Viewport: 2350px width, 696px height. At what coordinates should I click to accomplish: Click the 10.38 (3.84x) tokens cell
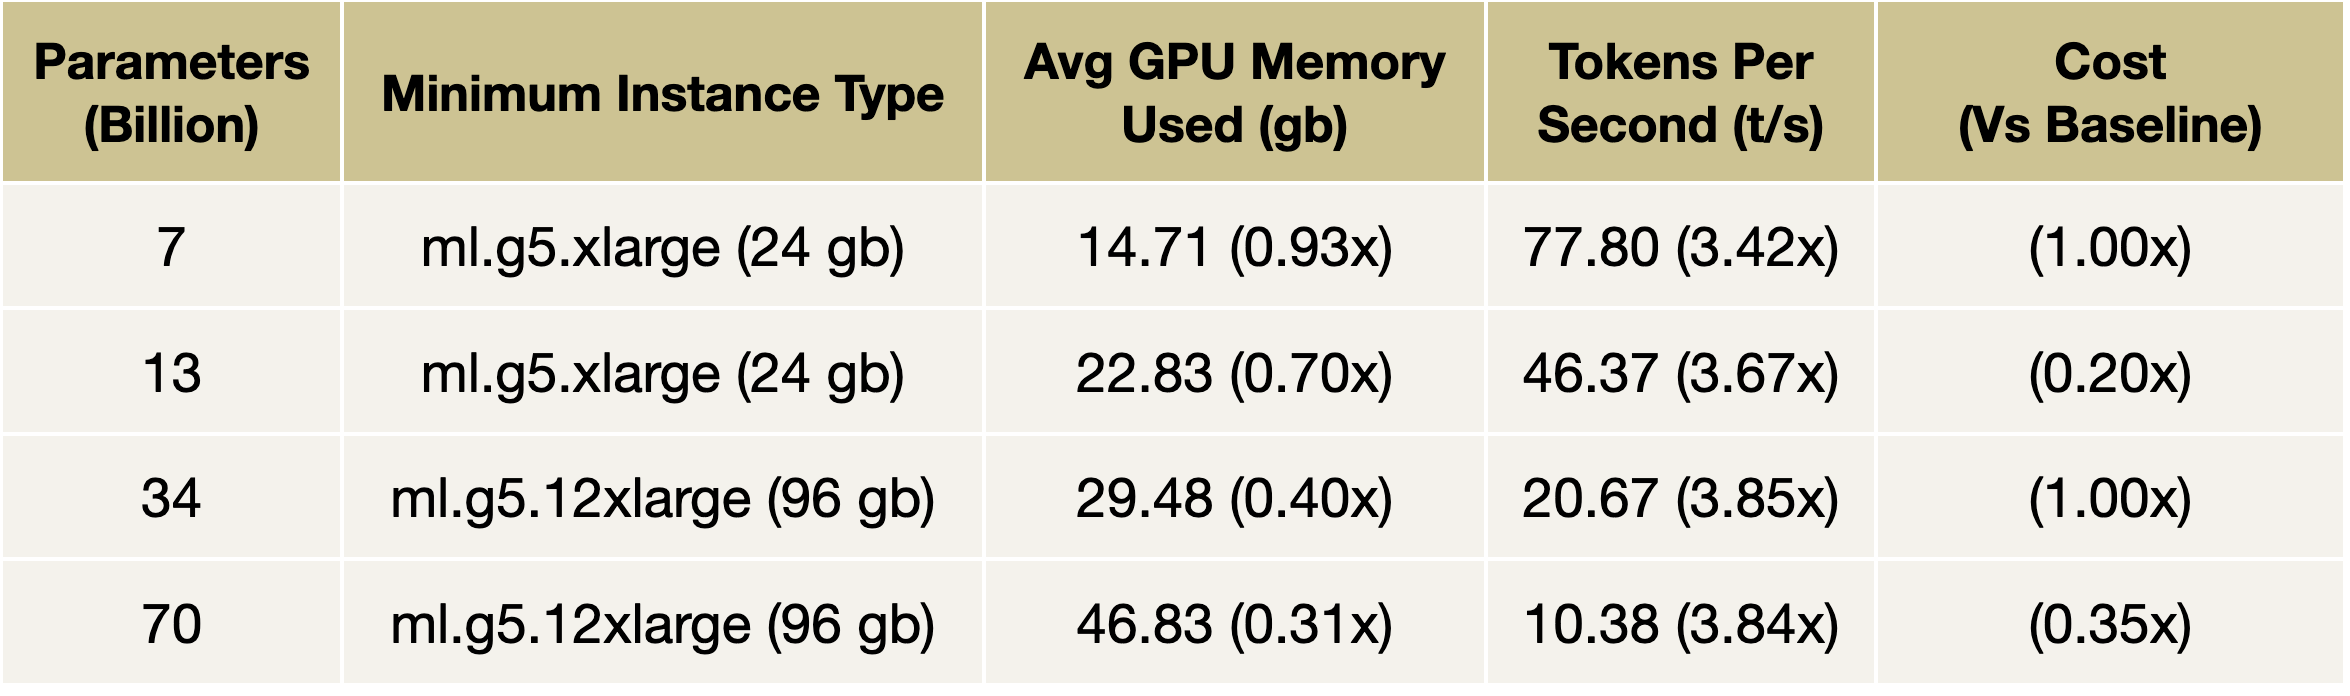tap(1680, 624)
